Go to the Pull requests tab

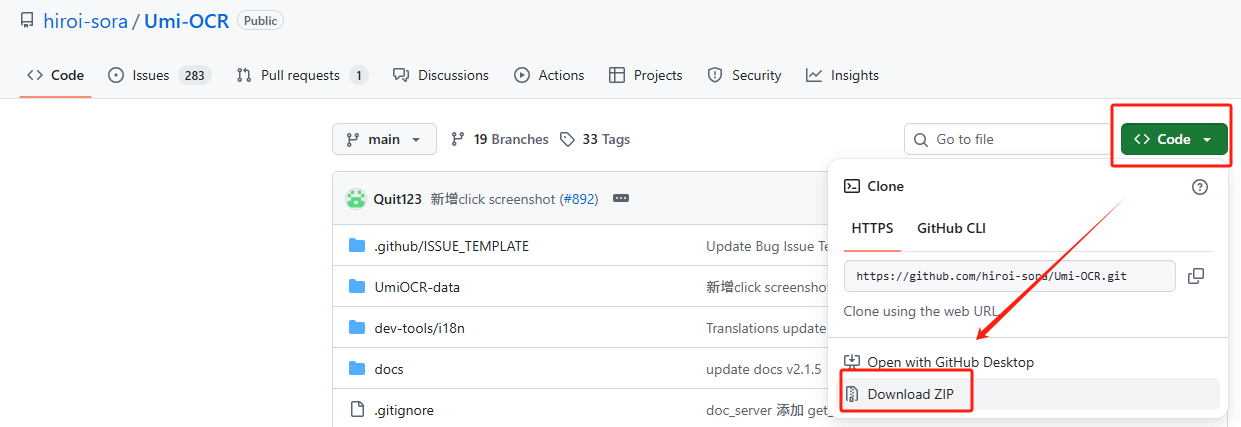coord(301,76)
